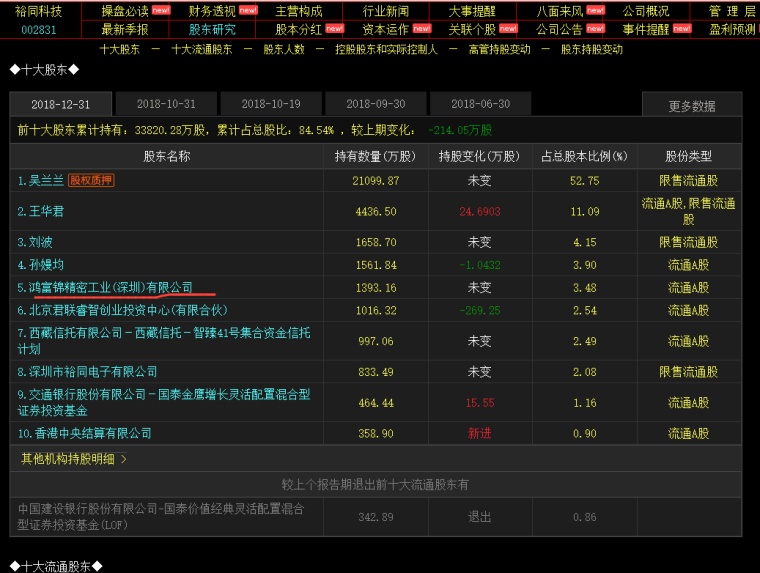Open 大事提醒 section
760x573 pixels.
(x=472, y=11)
